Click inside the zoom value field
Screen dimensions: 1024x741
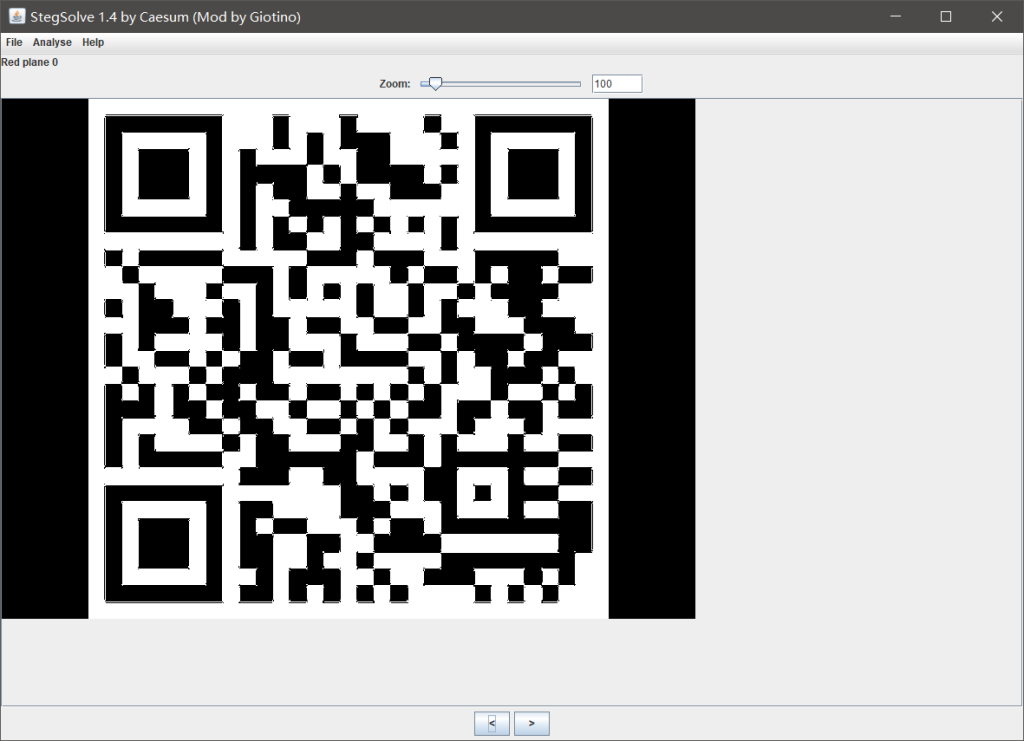click(x=617, y=84)
